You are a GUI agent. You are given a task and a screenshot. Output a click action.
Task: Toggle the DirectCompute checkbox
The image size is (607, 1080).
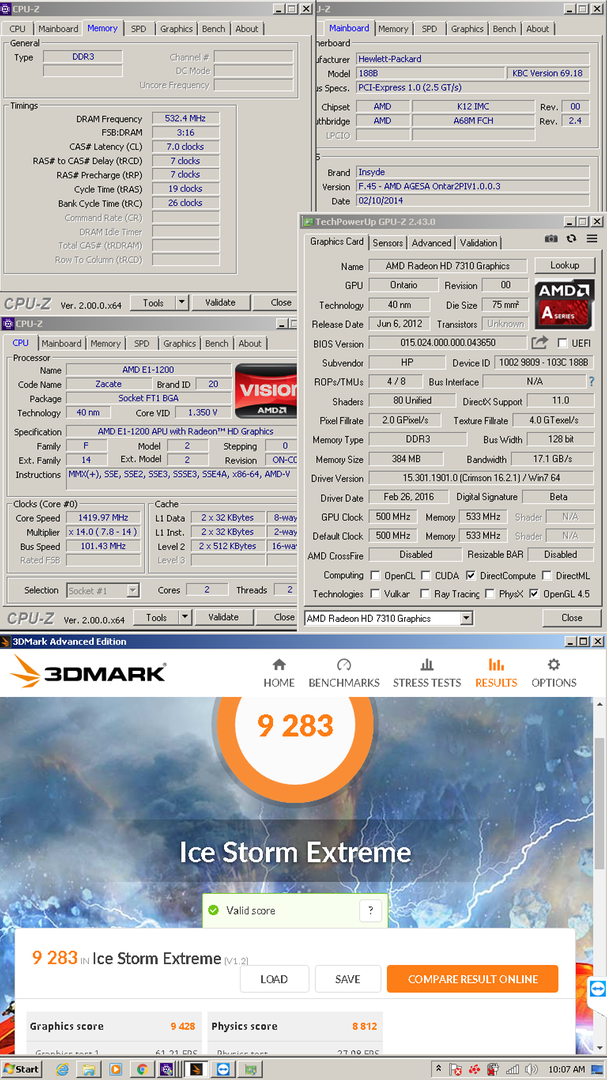471,575
